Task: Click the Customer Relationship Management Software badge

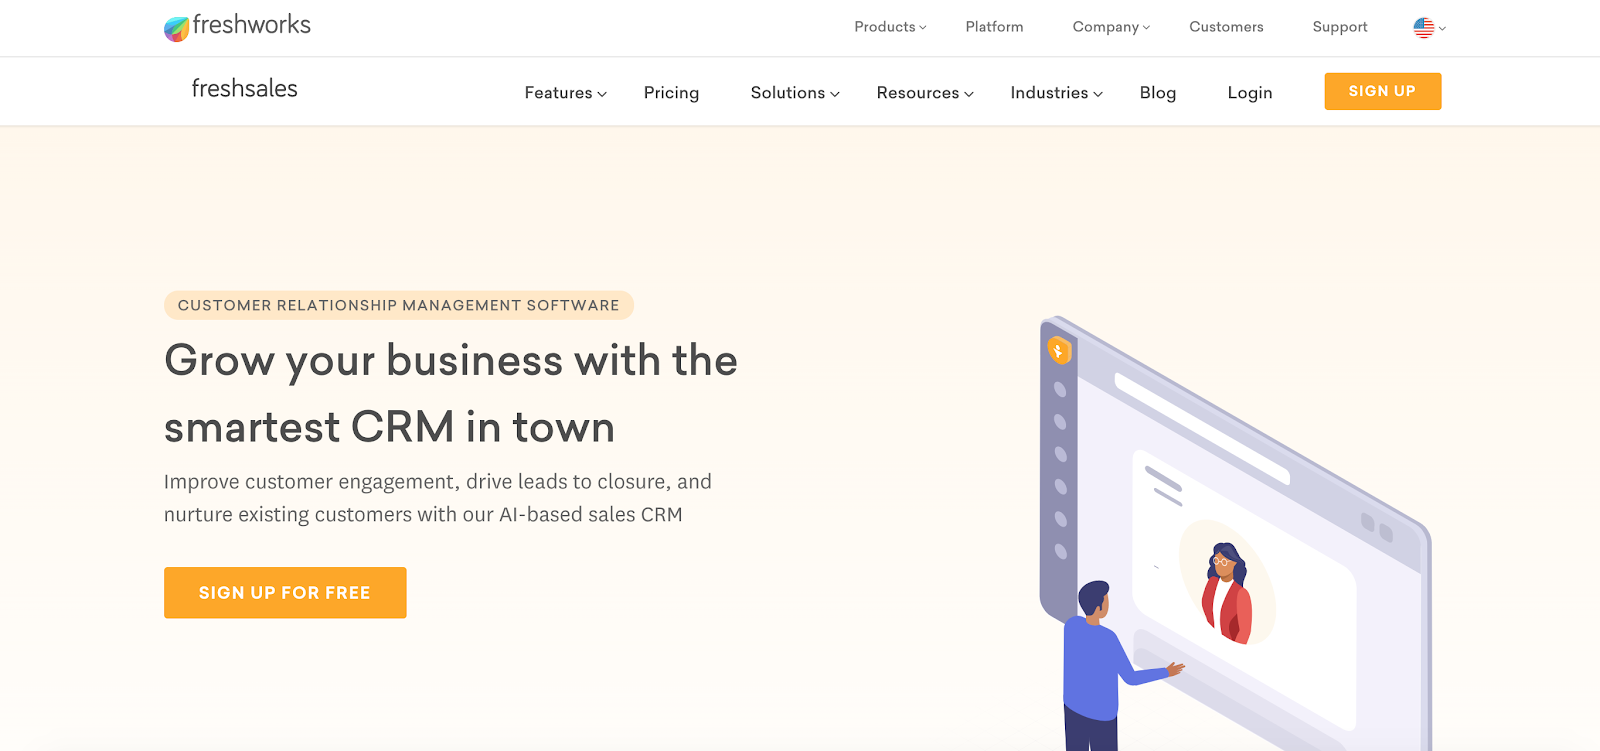Action: tap(399, 305)
